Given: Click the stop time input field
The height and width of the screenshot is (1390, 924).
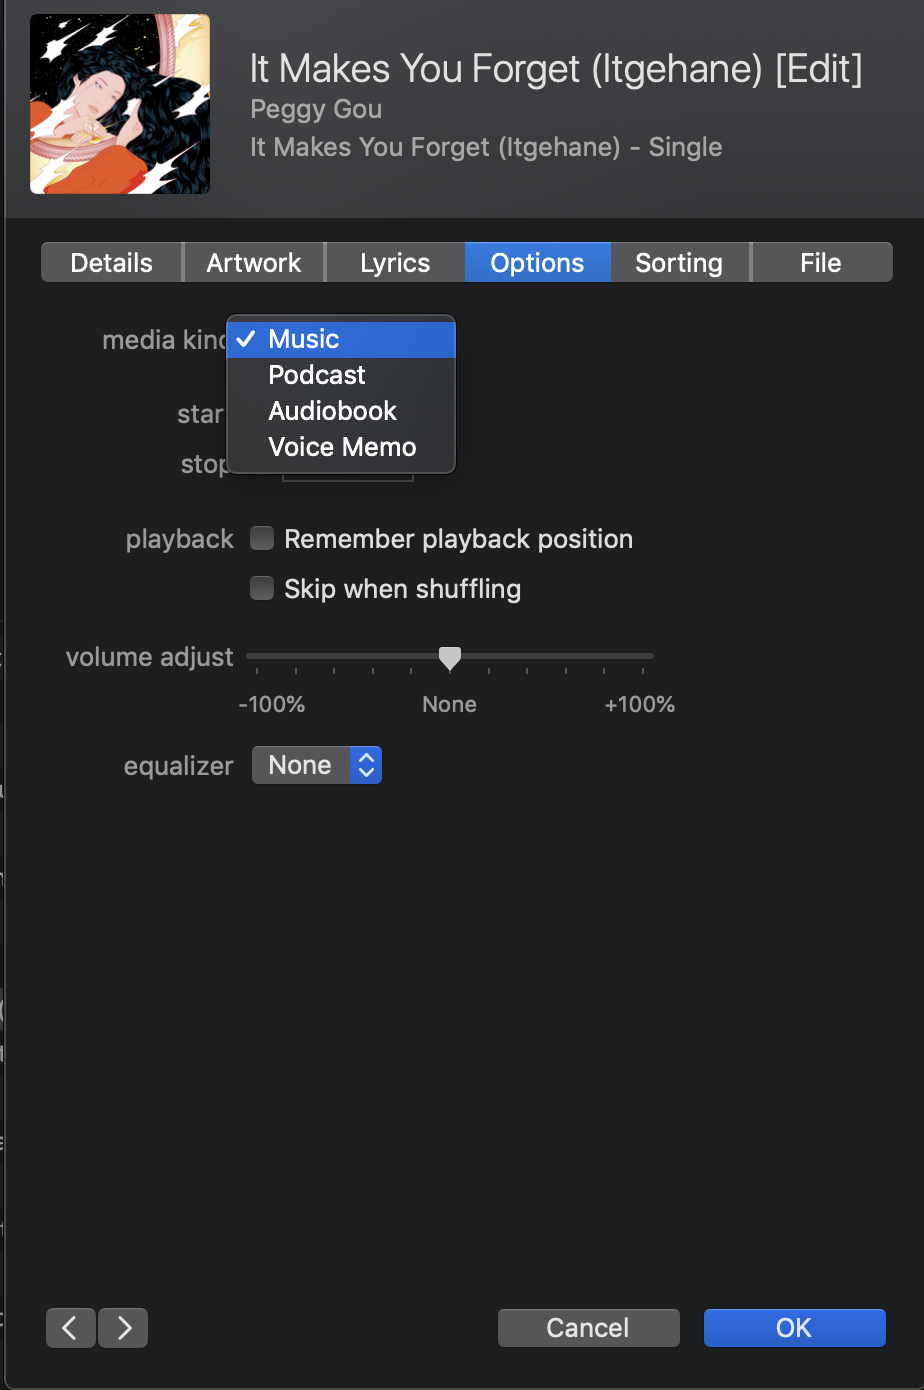Looking at the screenshot, I should point(348,476).
